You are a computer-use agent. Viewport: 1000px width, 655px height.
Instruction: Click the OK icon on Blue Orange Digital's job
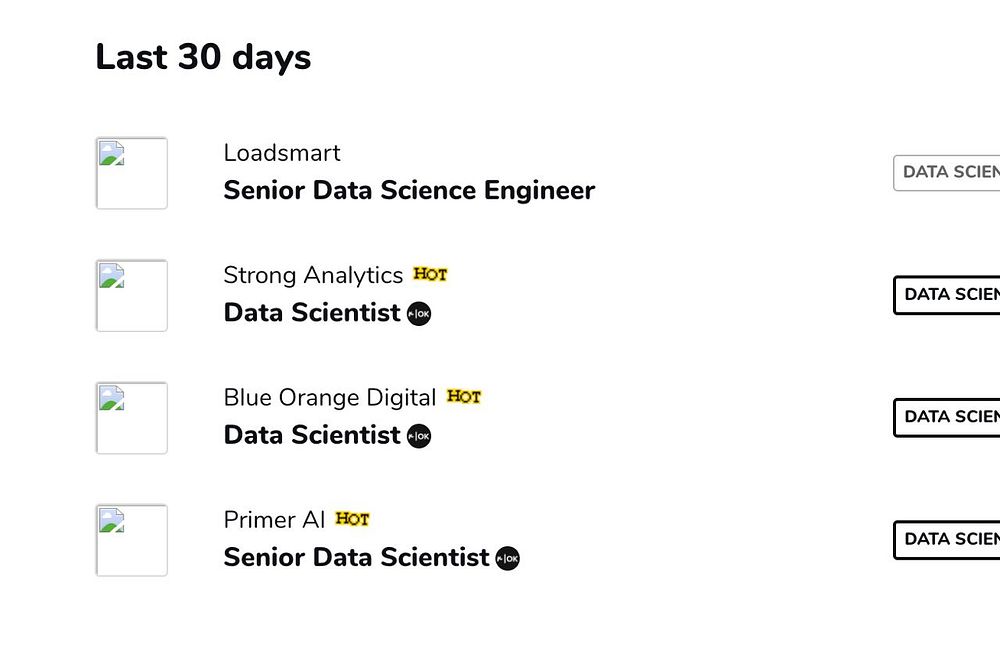click(419, 436)
